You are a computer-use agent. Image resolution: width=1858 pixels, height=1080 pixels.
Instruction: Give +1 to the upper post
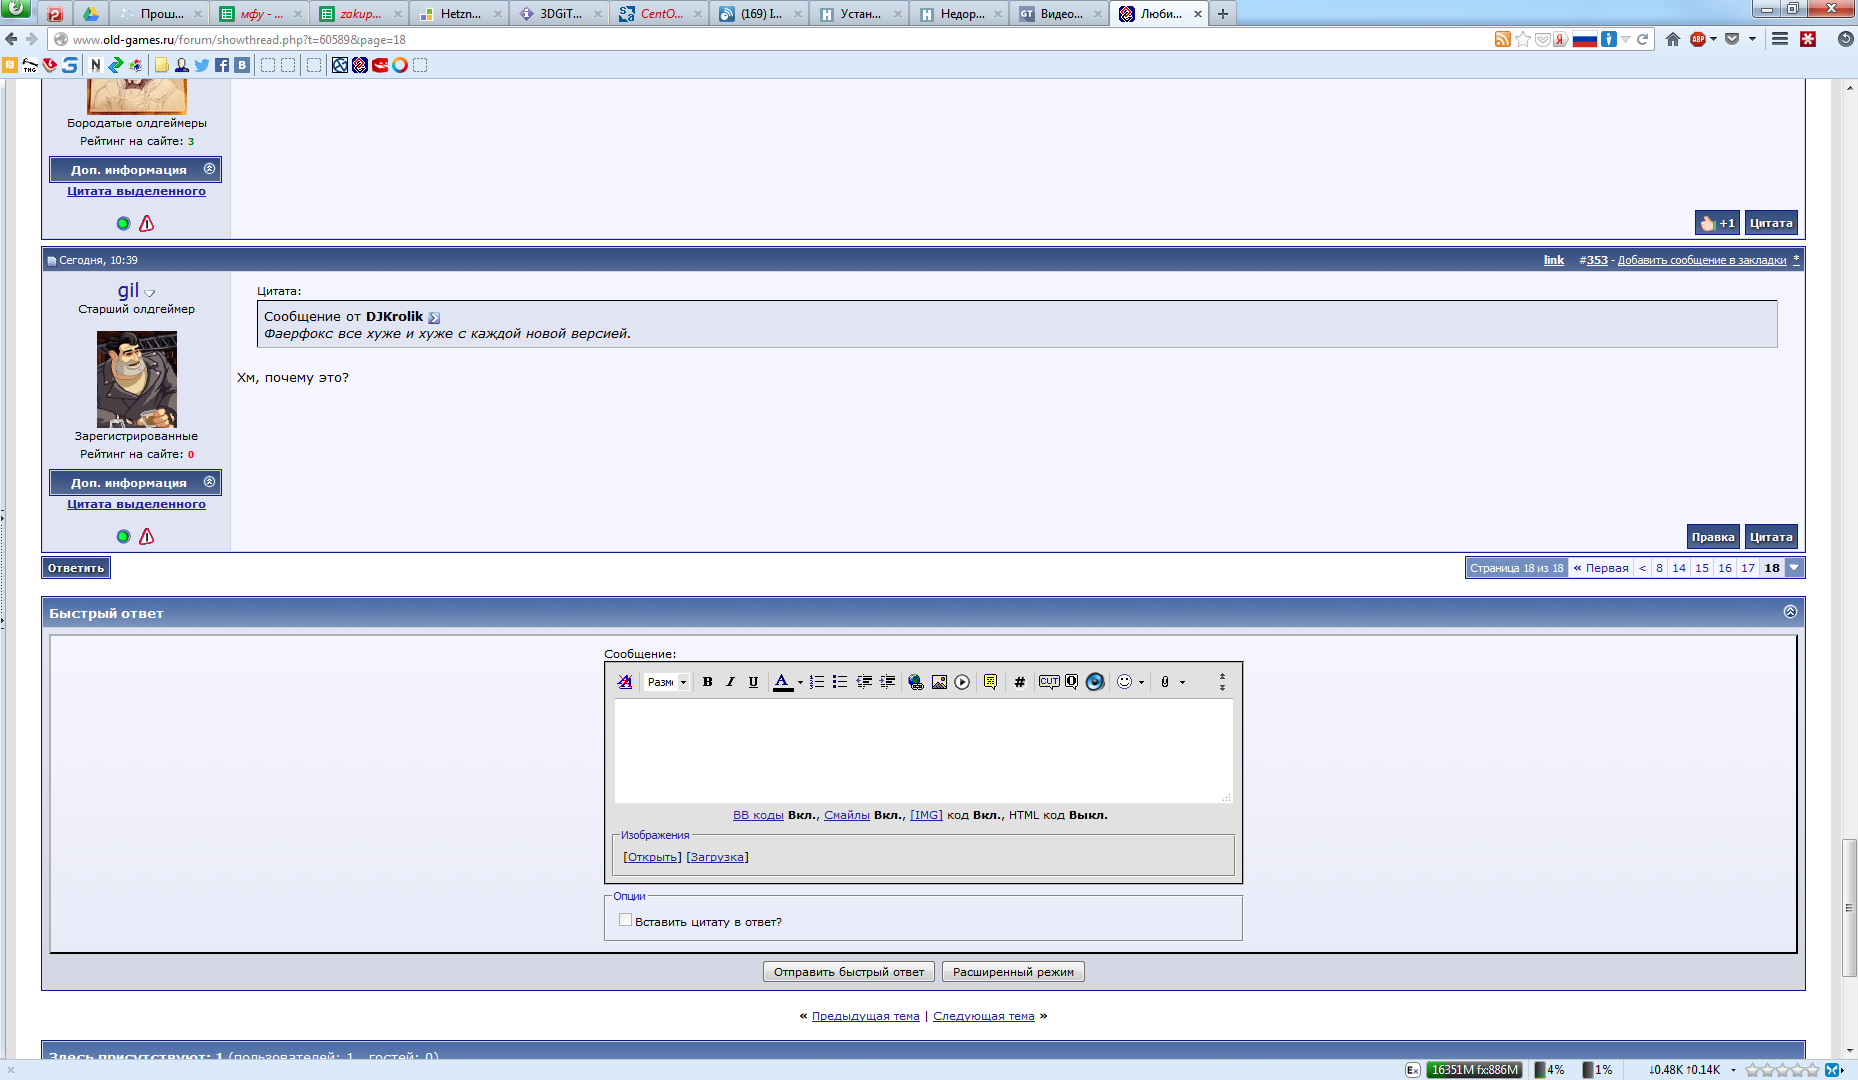[x=1717, y=223]
